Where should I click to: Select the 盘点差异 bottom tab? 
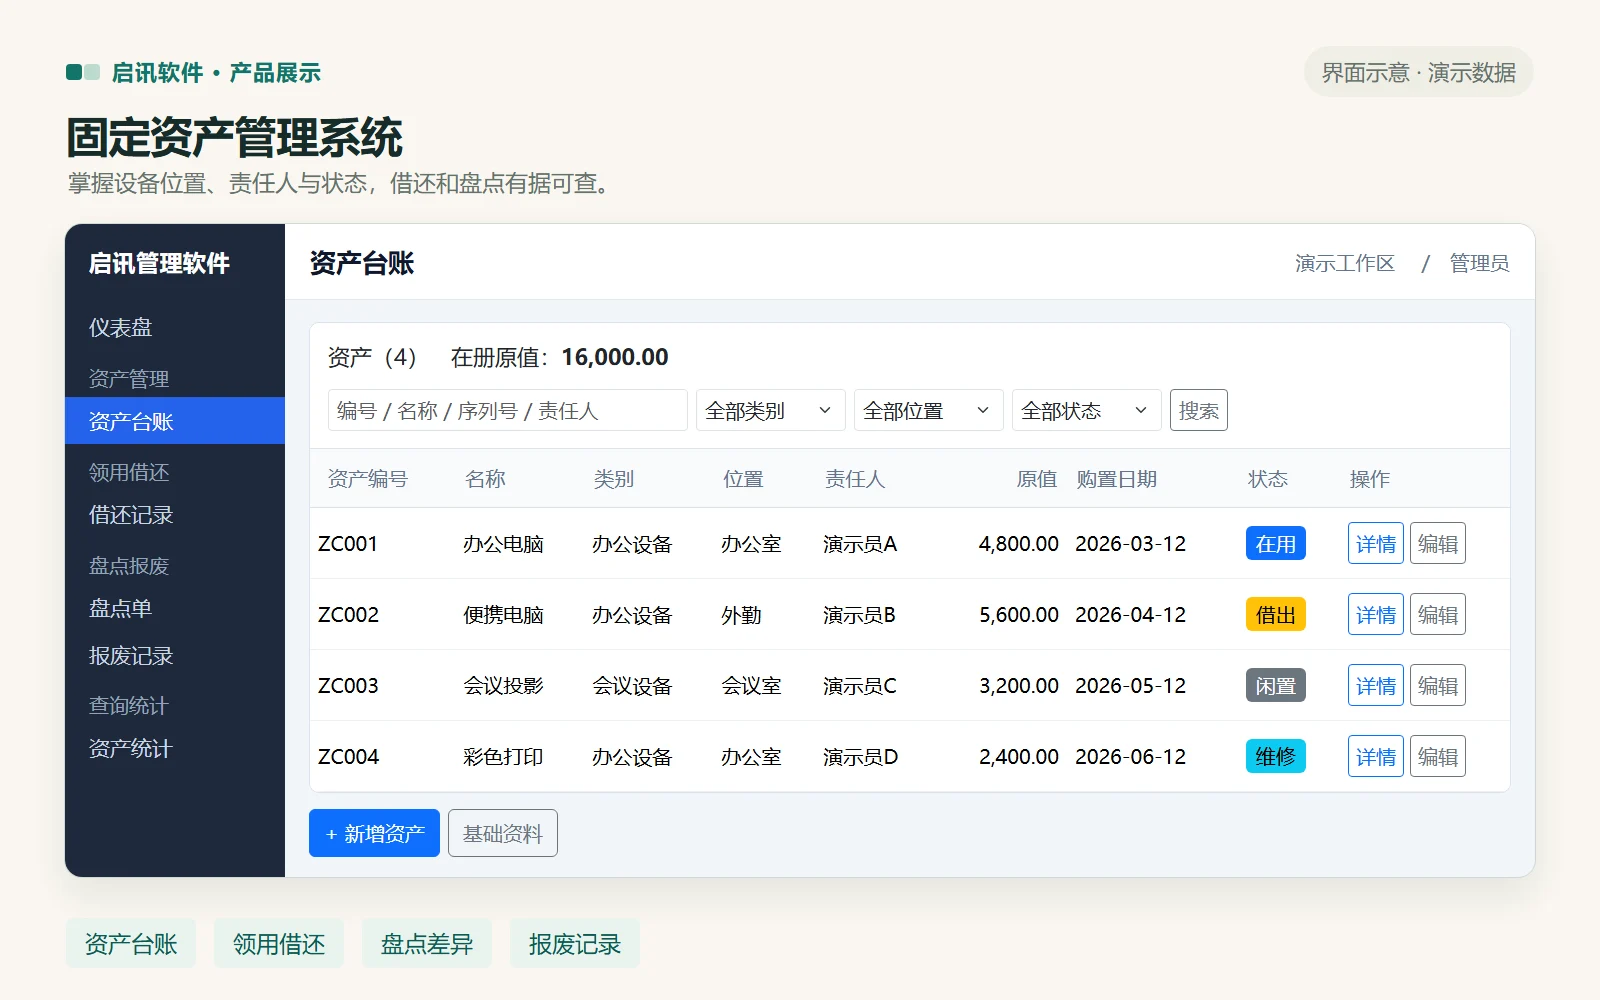pyautogui.click(x=427, y=943)
